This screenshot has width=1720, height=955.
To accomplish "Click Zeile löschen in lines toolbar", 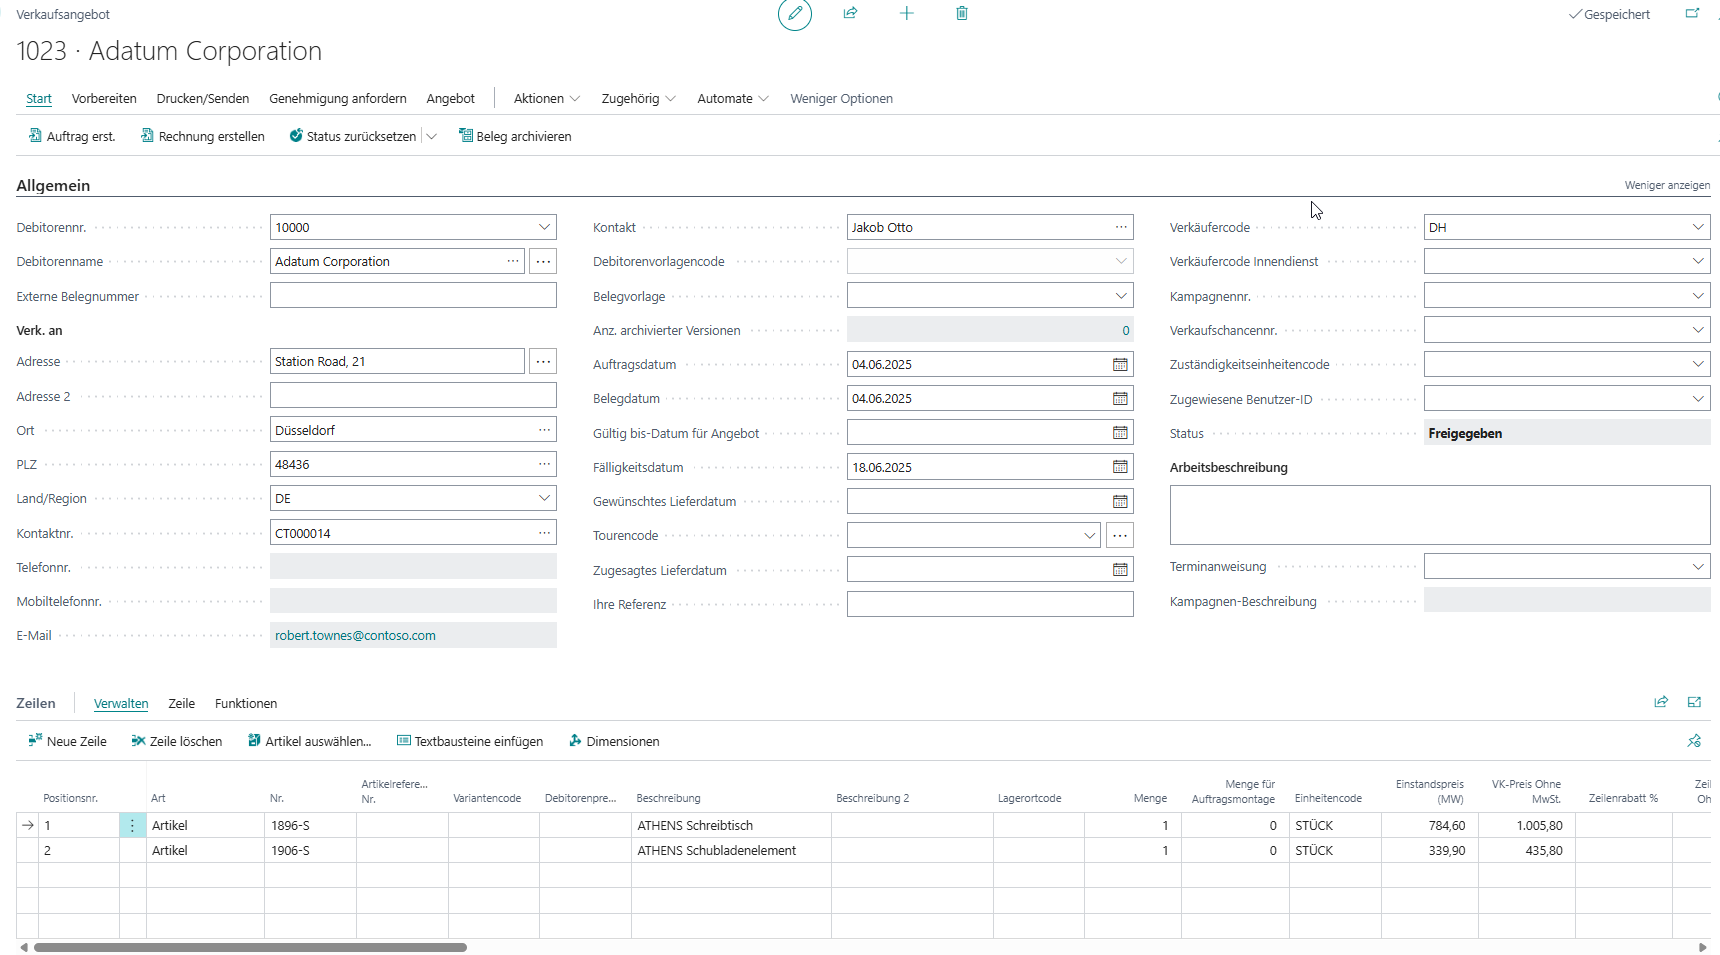I will pyautogui.click(x=176, y=741).
